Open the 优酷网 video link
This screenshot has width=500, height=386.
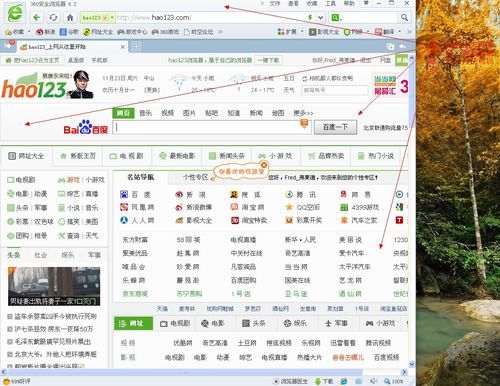183,343
